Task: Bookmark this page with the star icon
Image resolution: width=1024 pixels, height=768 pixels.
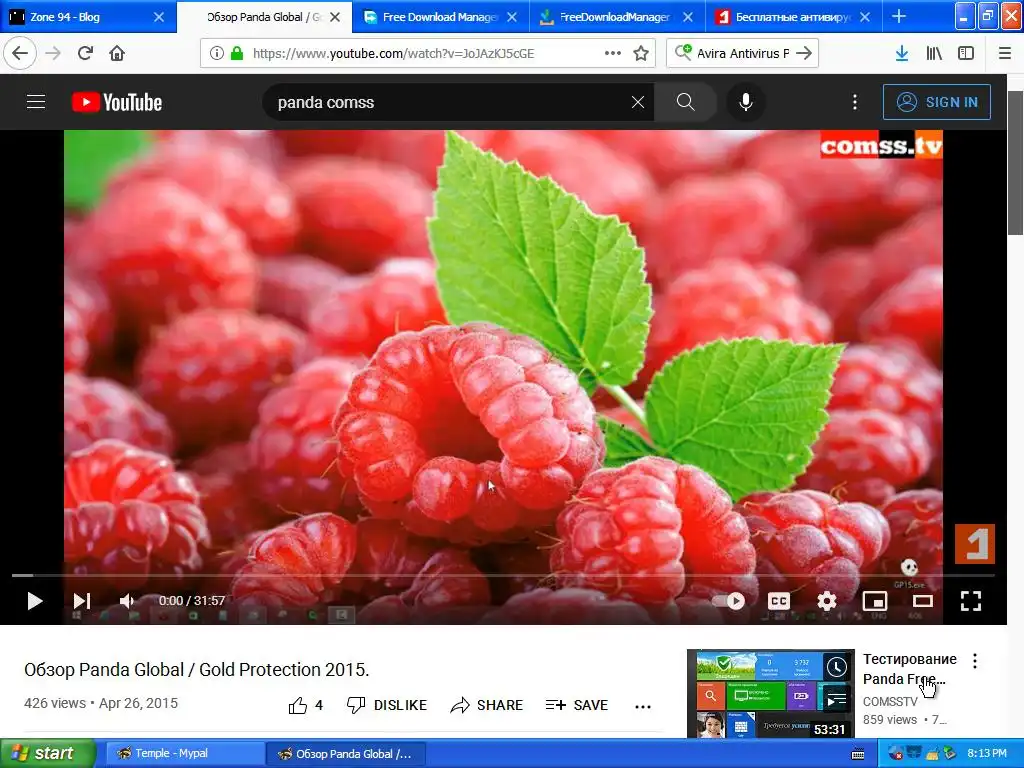Action: pos(641,54)
